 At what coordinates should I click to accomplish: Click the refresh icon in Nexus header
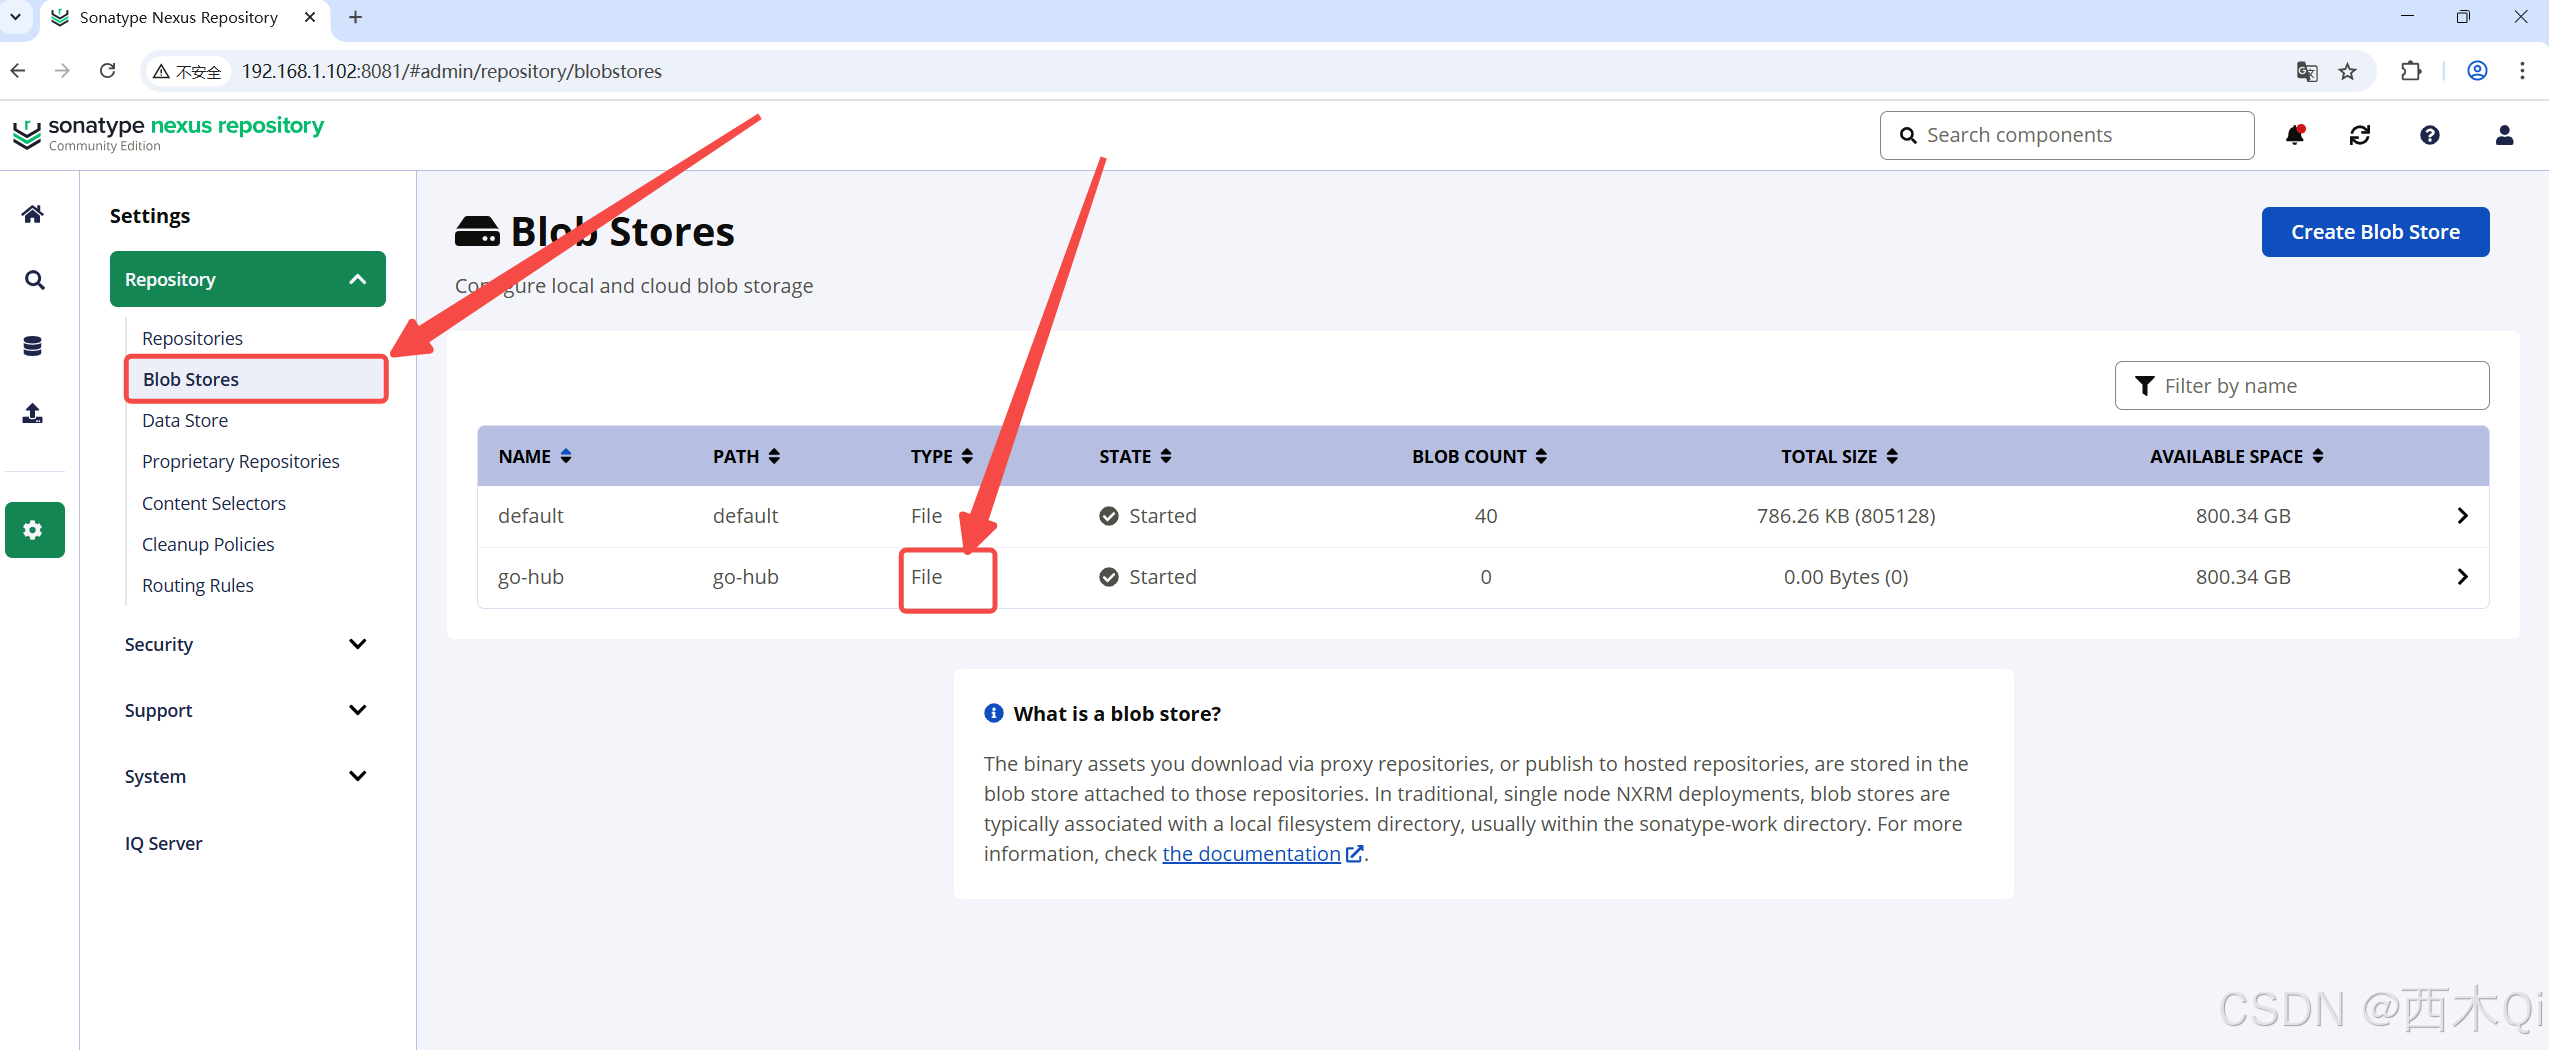coord(2360,135)
